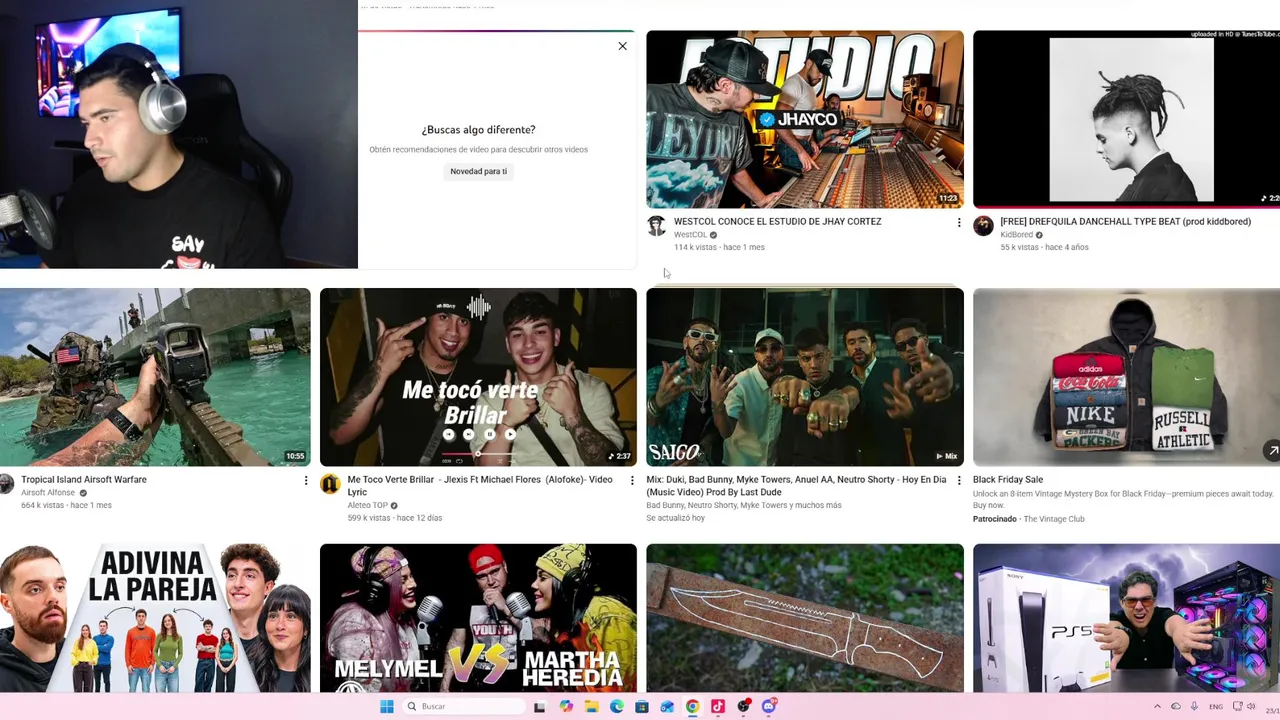Screen dimensions: 1280x720
Task: Open the Airsoft Alfonse channel link
Action: tap(48, 493)
